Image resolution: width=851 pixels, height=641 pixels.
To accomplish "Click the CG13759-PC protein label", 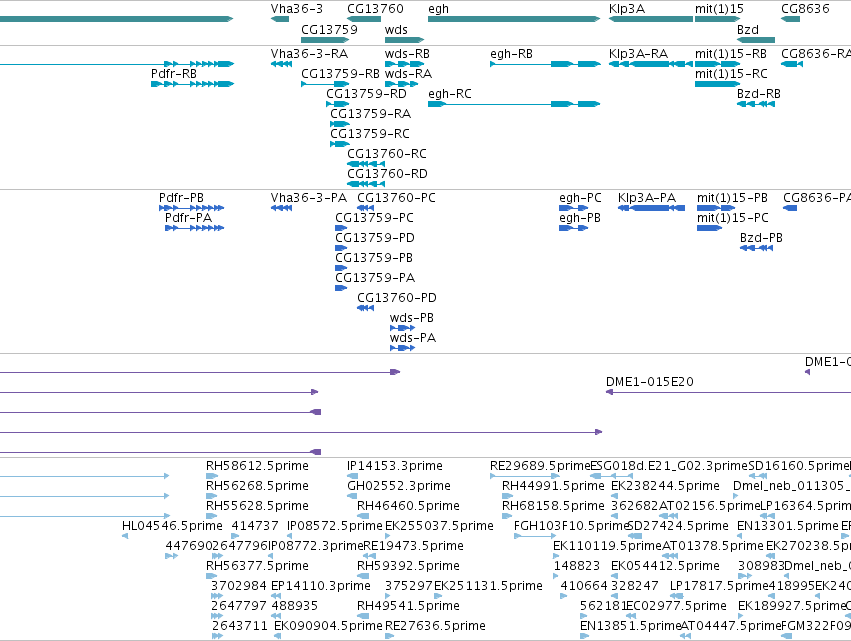I will tap(374, 218).
